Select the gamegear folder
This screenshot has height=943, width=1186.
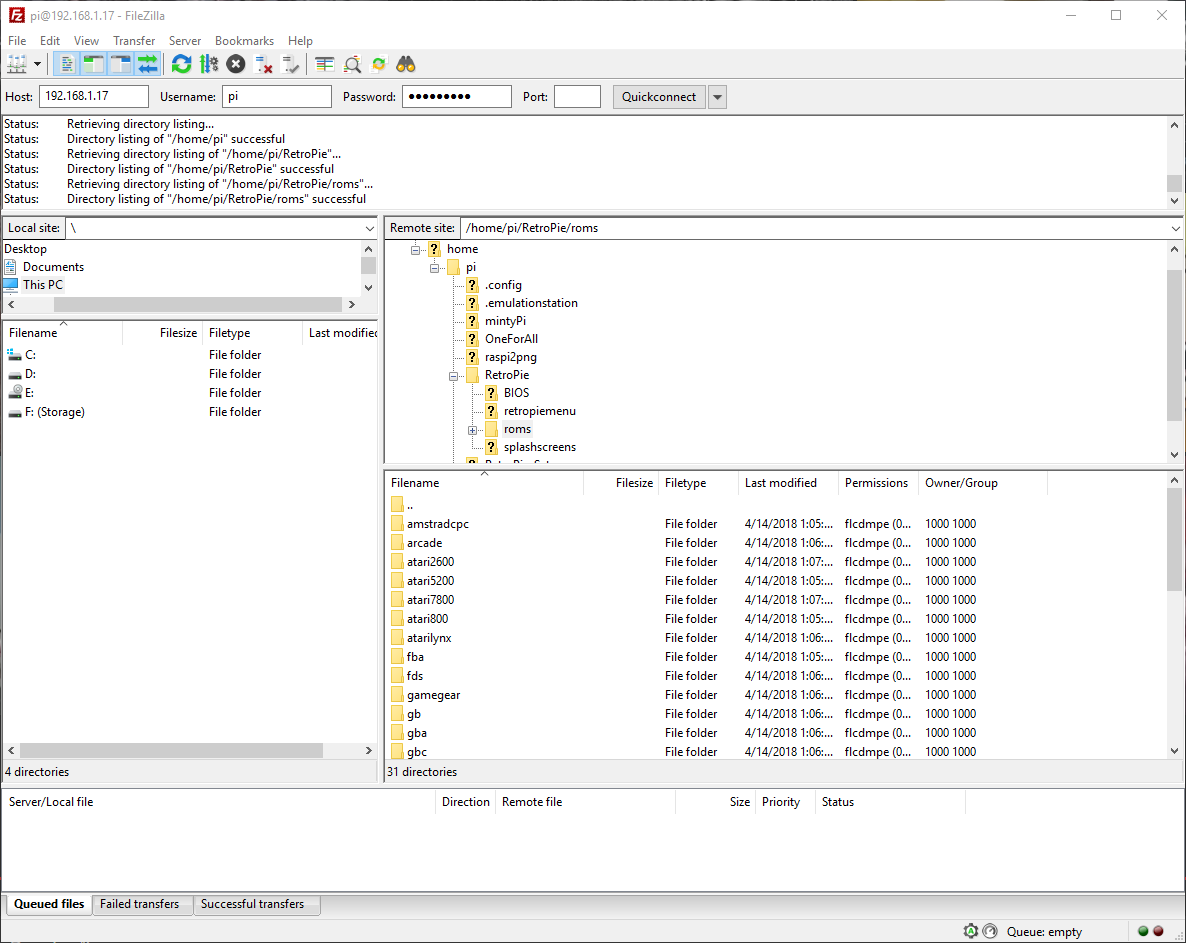click(x=433, y=695)
